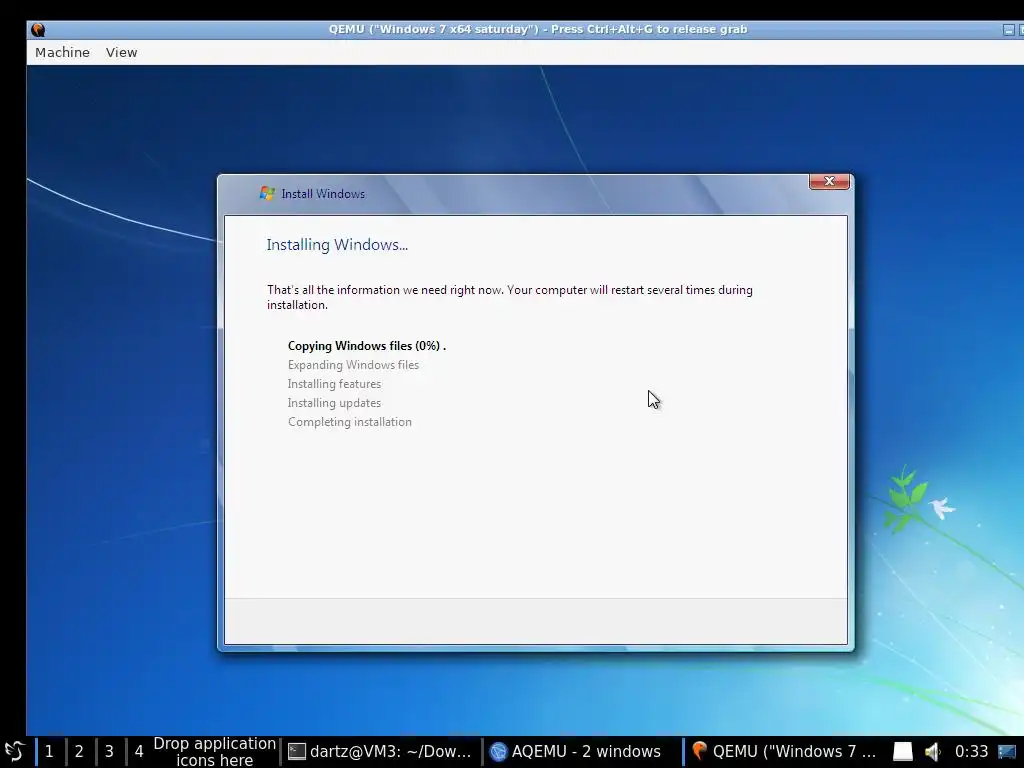Open the panel start menu icon
Image resolution: width=1024 pixels, height=768 pixels.
tap(14, 751)
